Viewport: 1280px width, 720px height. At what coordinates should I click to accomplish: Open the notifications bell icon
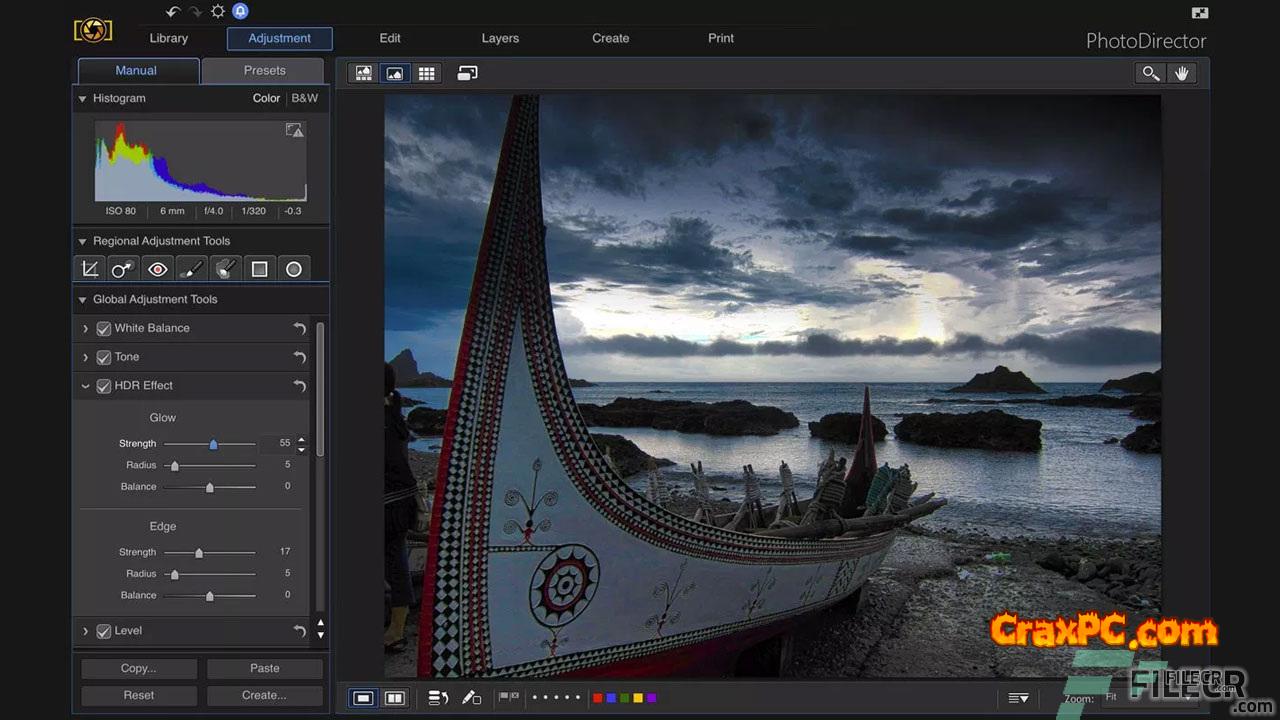tap(240, 12)
